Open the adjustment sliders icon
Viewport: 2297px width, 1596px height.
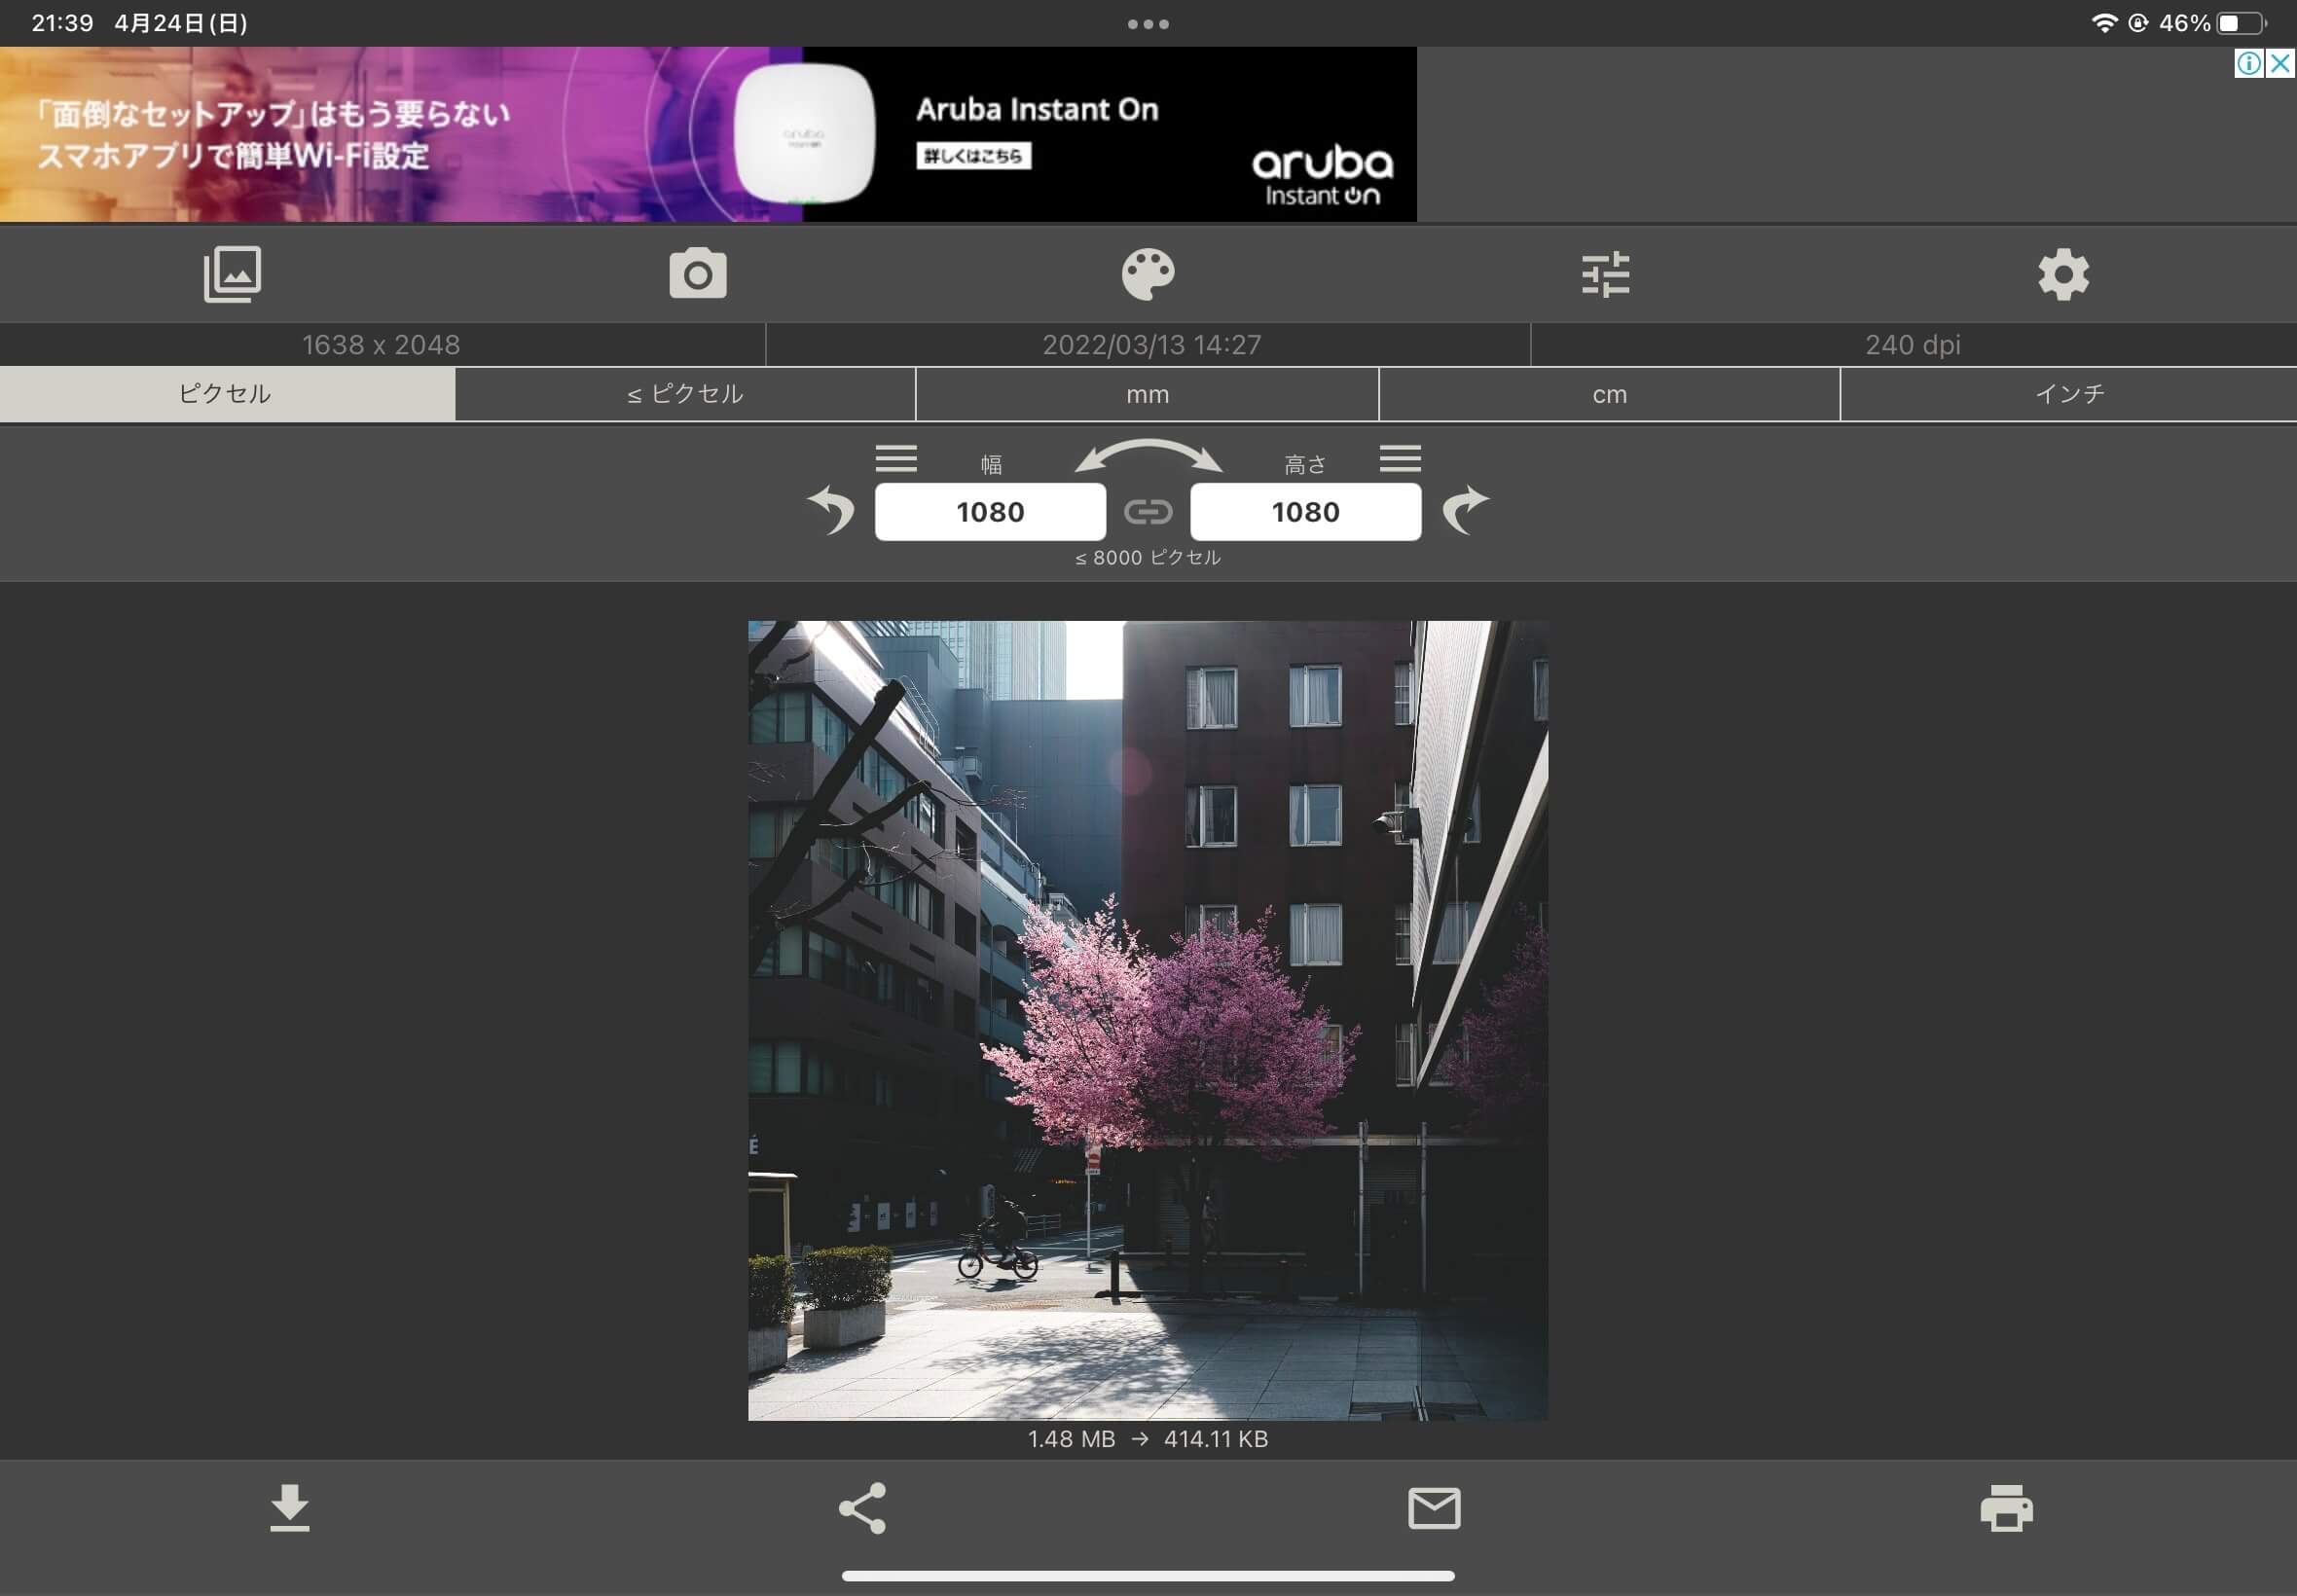(x=1606, y=274)
